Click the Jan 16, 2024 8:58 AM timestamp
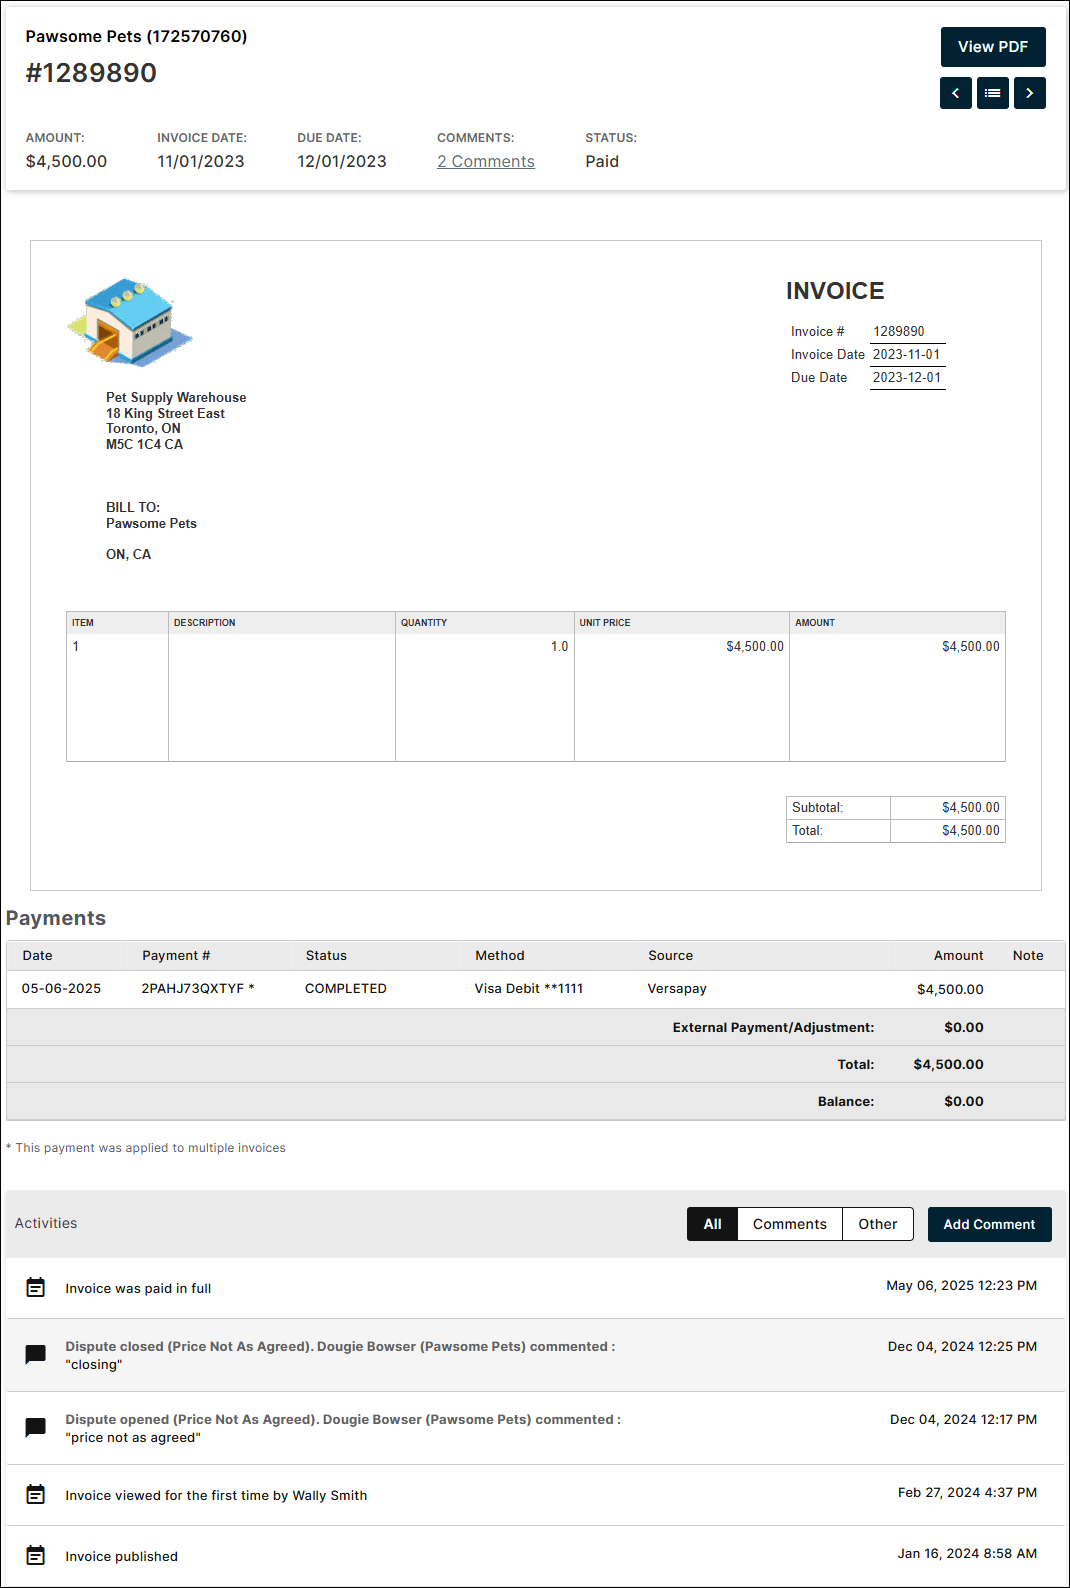This screenshot has height=1588, width=1070. (x=967, y=1553)
